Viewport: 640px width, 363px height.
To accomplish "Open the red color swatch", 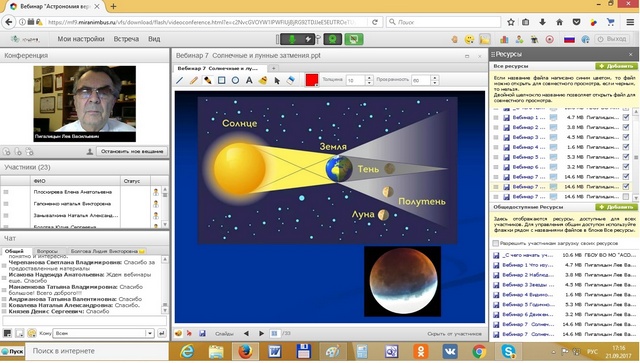I will pos(312,80).
